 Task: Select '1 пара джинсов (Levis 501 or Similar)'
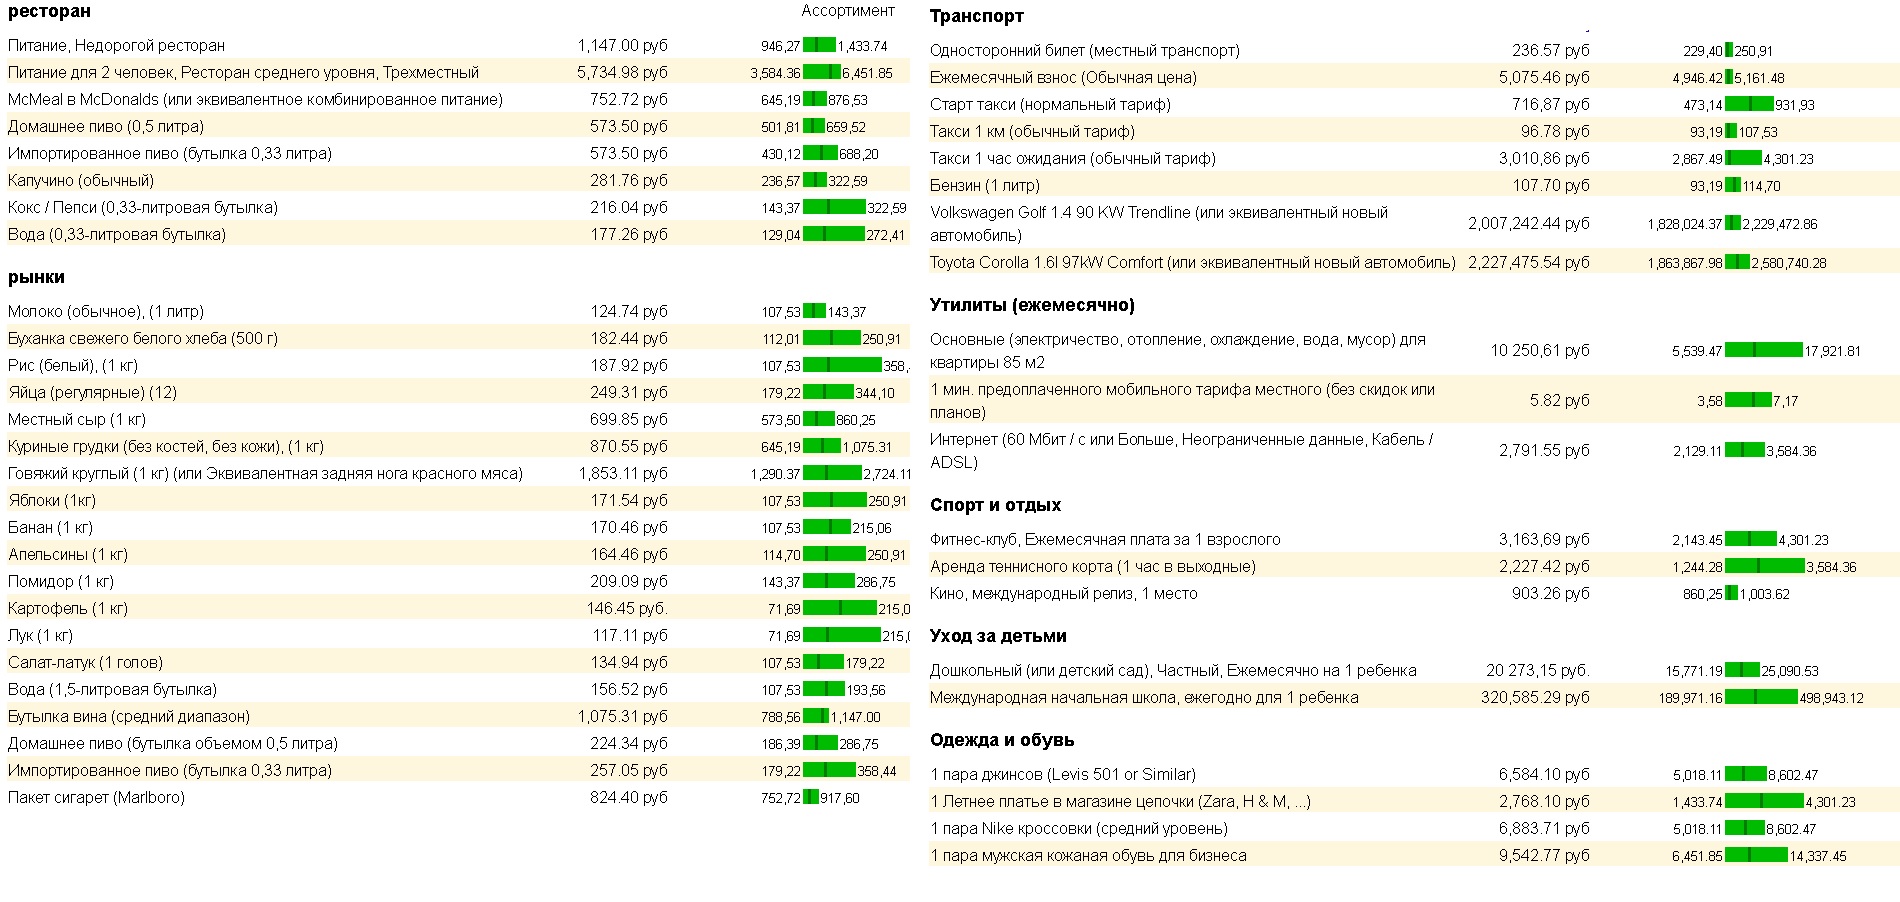[x=1063, y=775]
